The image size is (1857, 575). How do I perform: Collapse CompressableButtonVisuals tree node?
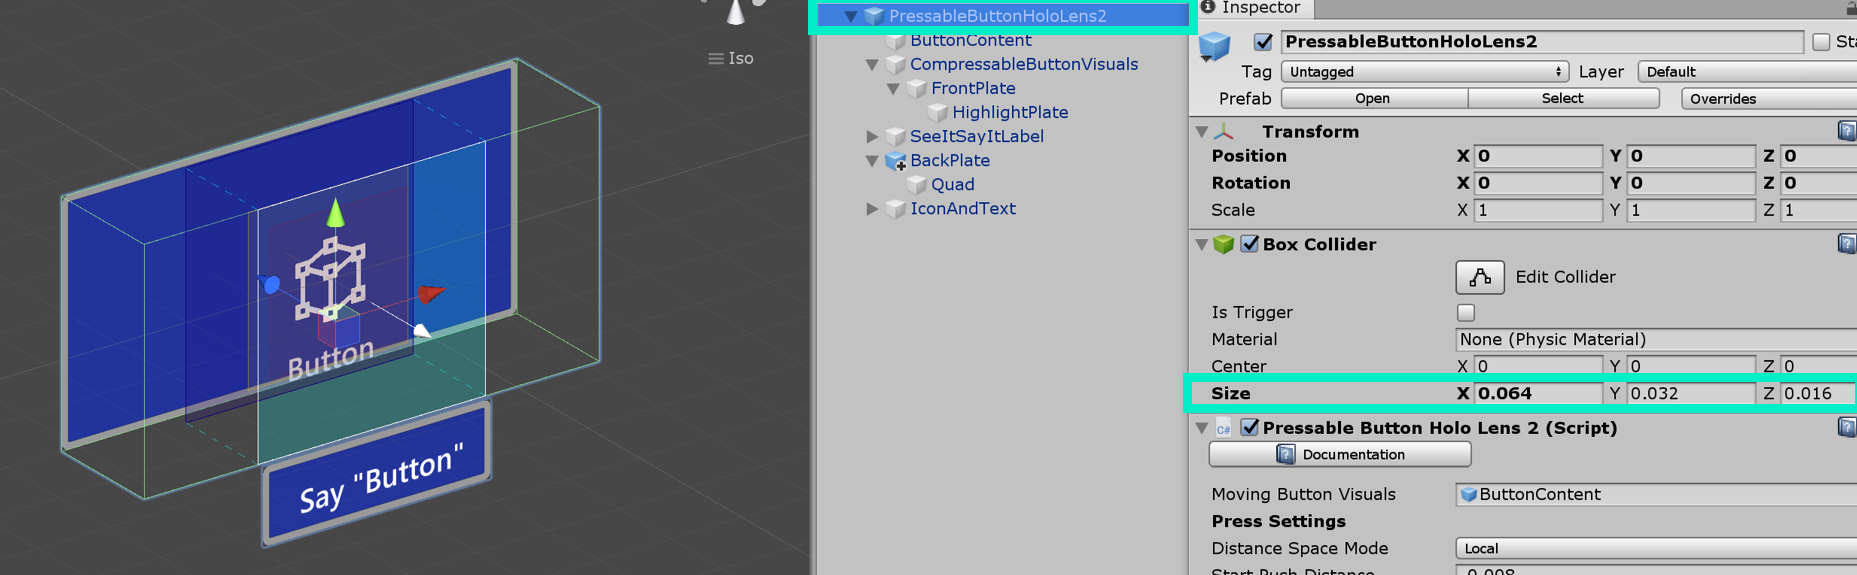872,65
